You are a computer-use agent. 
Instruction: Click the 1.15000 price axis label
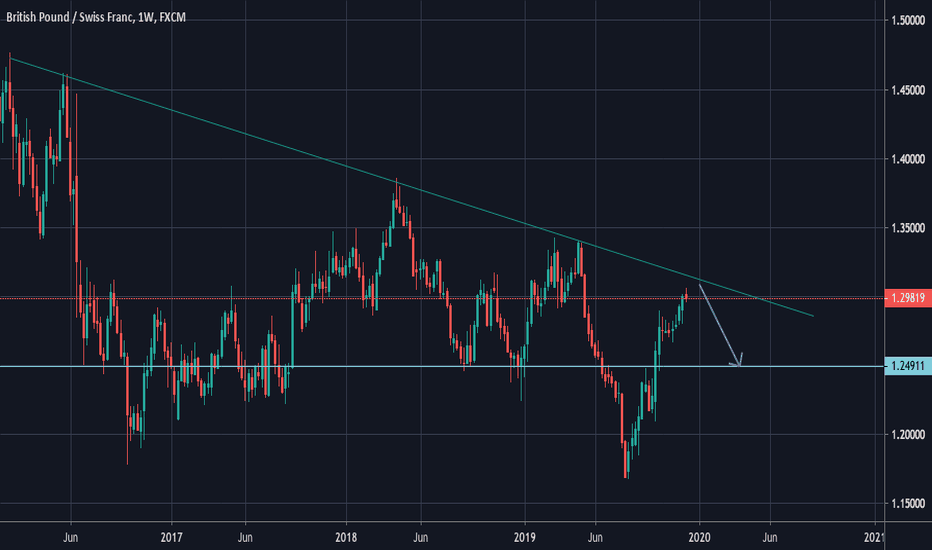coord(908,504)
